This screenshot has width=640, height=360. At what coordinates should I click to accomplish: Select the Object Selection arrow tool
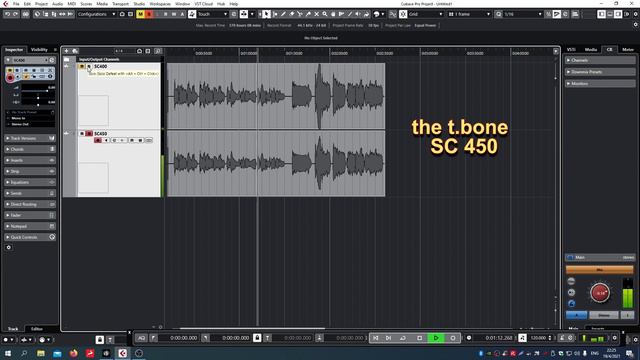pyautogui.click(x=266, y=14)
